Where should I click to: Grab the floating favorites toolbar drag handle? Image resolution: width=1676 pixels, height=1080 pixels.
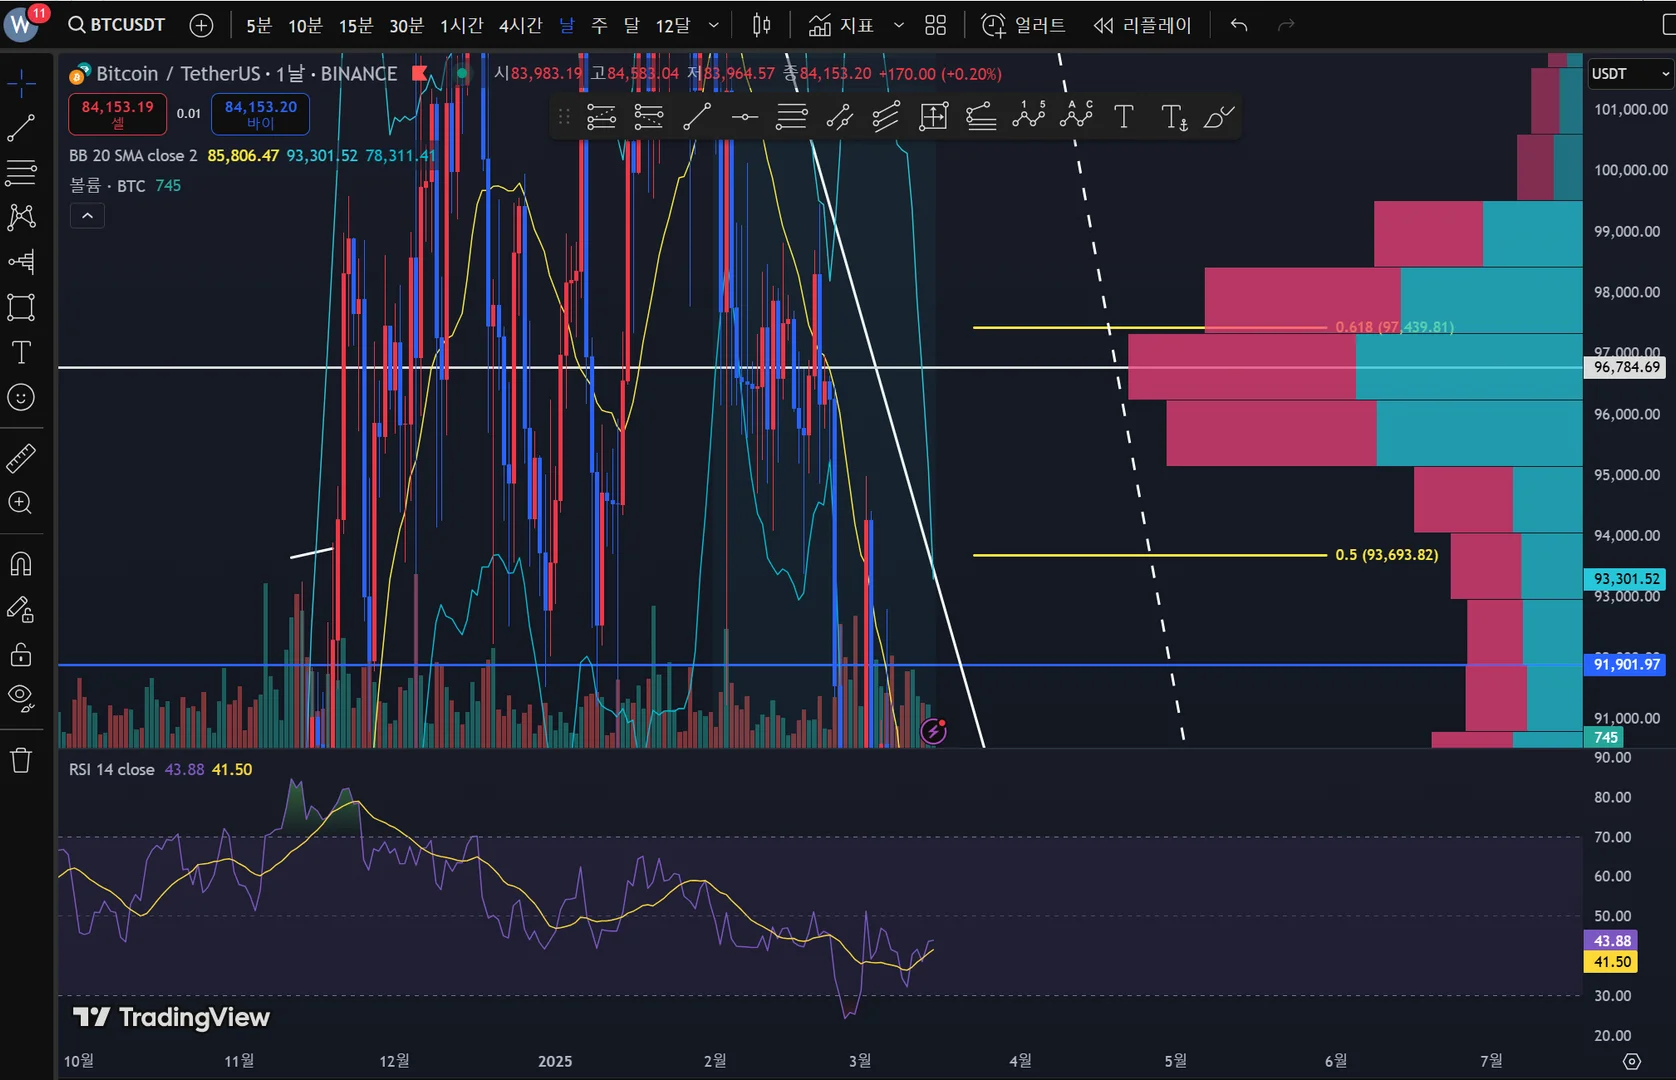point(564,117)
